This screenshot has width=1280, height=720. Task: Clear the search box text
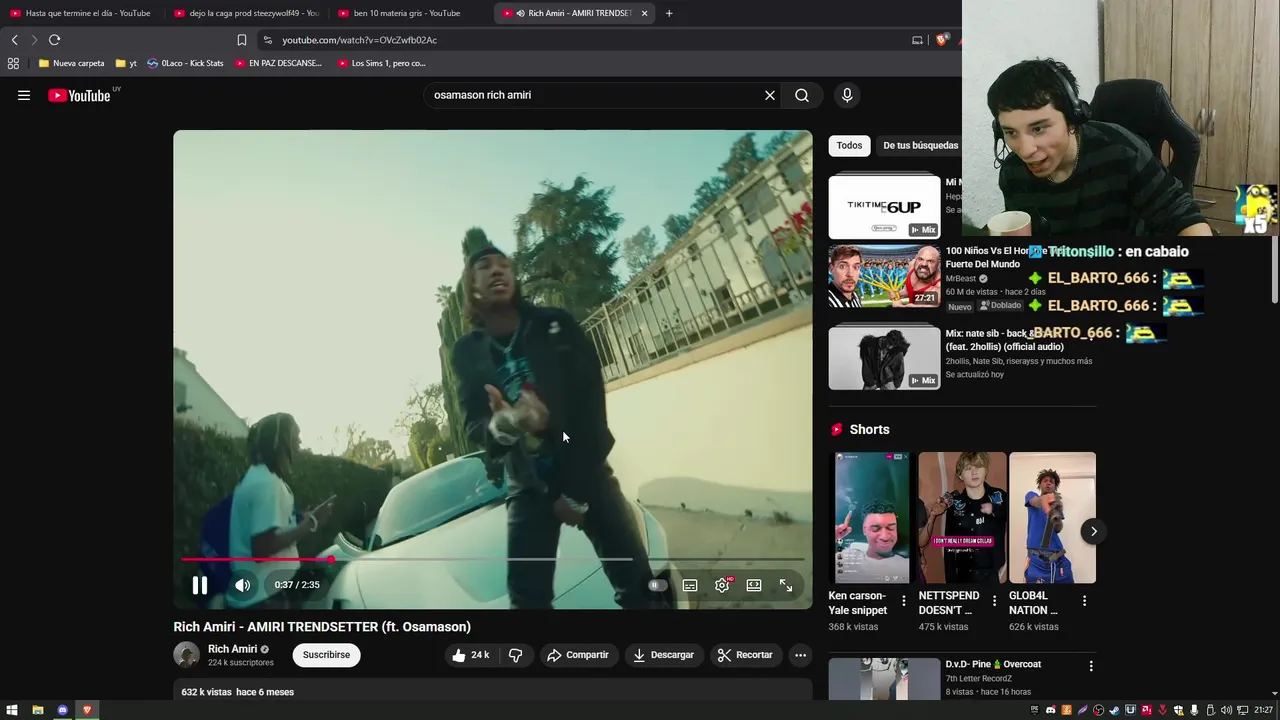pyautogui.click(x=770, y=95)
